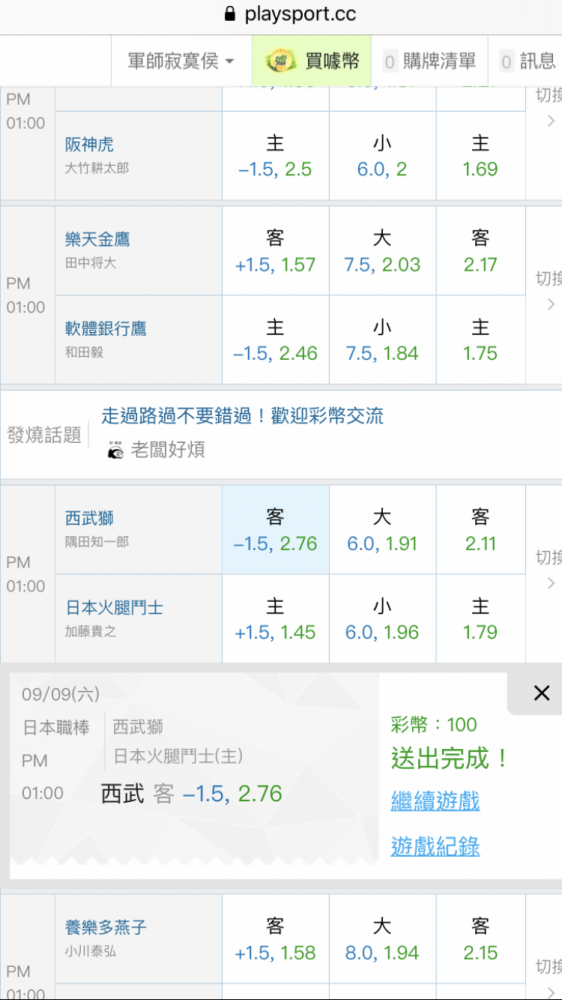
Task: Toggle the selected 客 −1.5, 2.76 西武獅 pick
Action: pos(276,529)
